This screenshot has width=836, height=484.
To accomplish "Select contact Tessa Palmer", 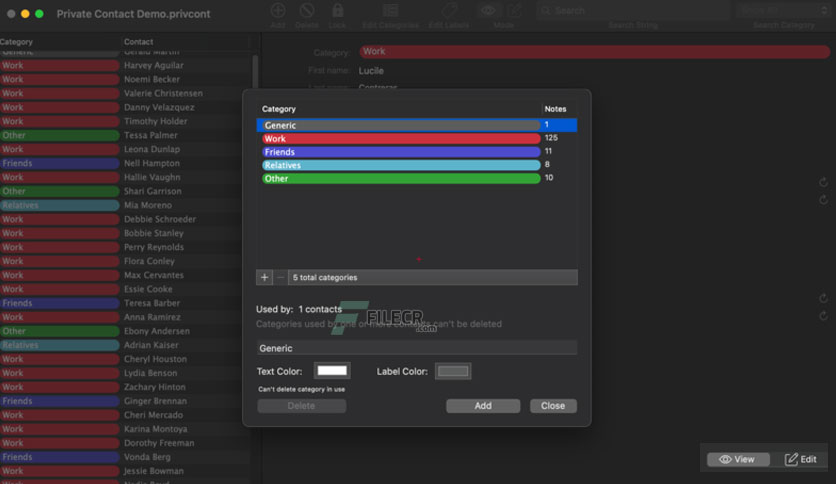I will [150, 135].
